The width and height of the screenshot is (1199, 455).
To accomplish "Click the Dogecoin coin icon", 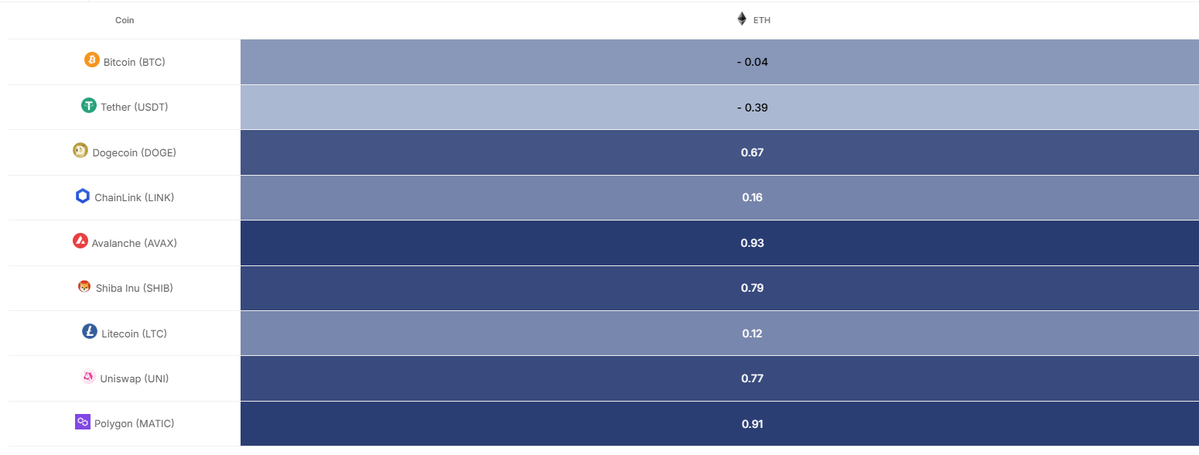I will pyautogui.click(x=81, y=151).
